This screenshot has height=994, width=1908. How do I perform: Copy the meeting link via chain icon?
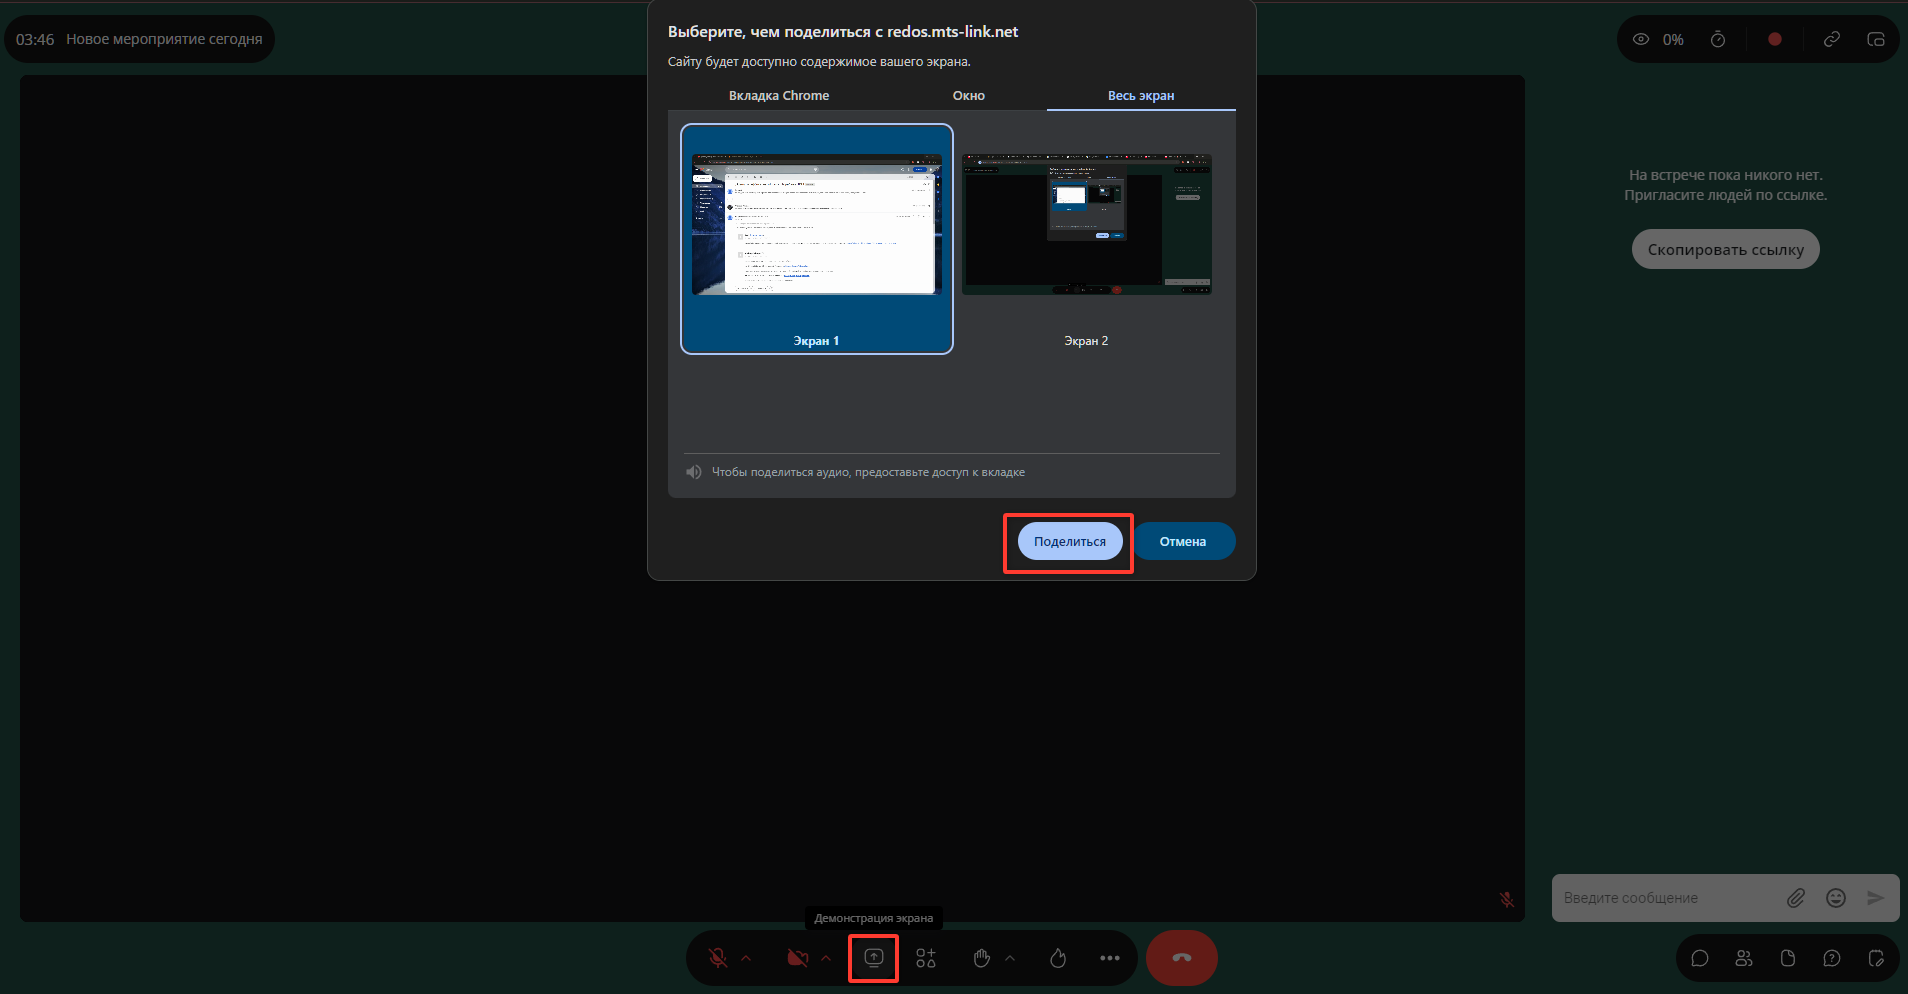pyautogui.click(x=1832, y=40)
